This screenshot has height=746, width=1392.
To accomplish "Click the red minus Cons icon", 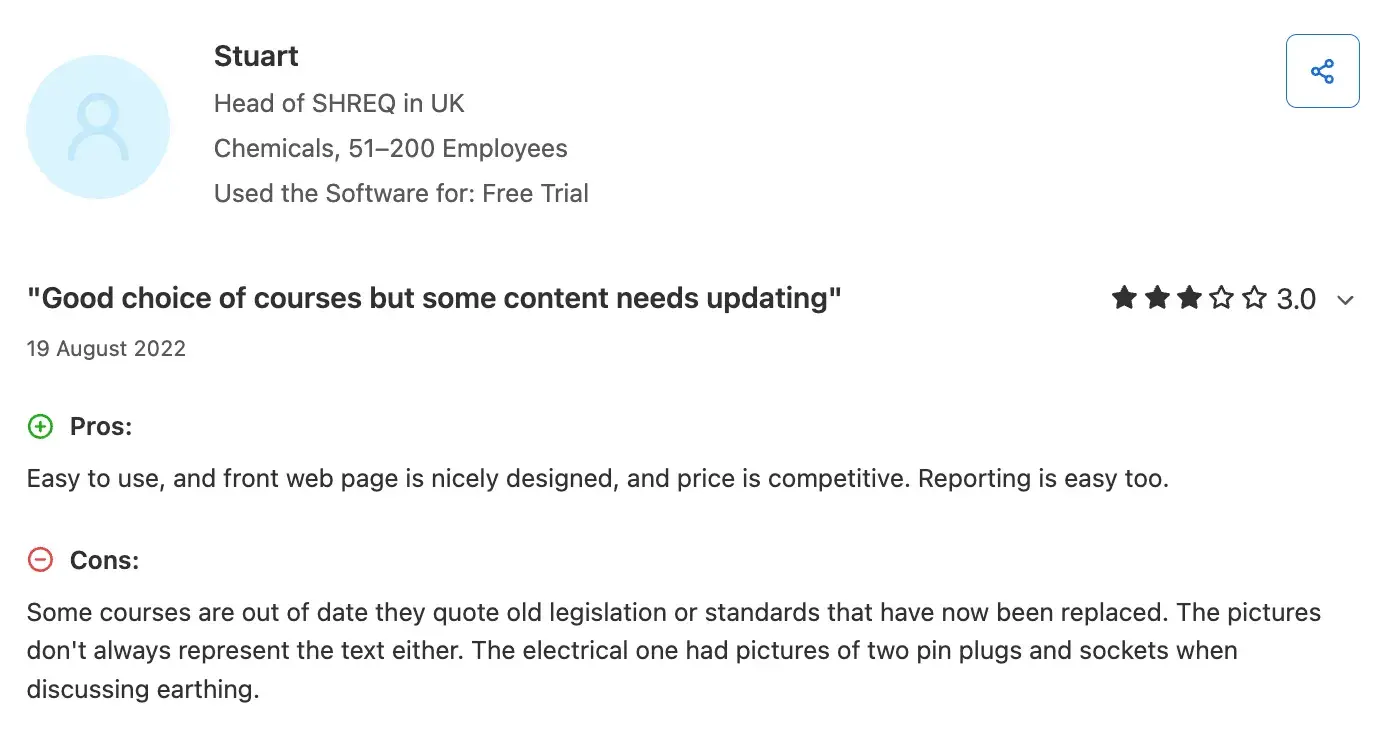I will (x=40, y=560).
